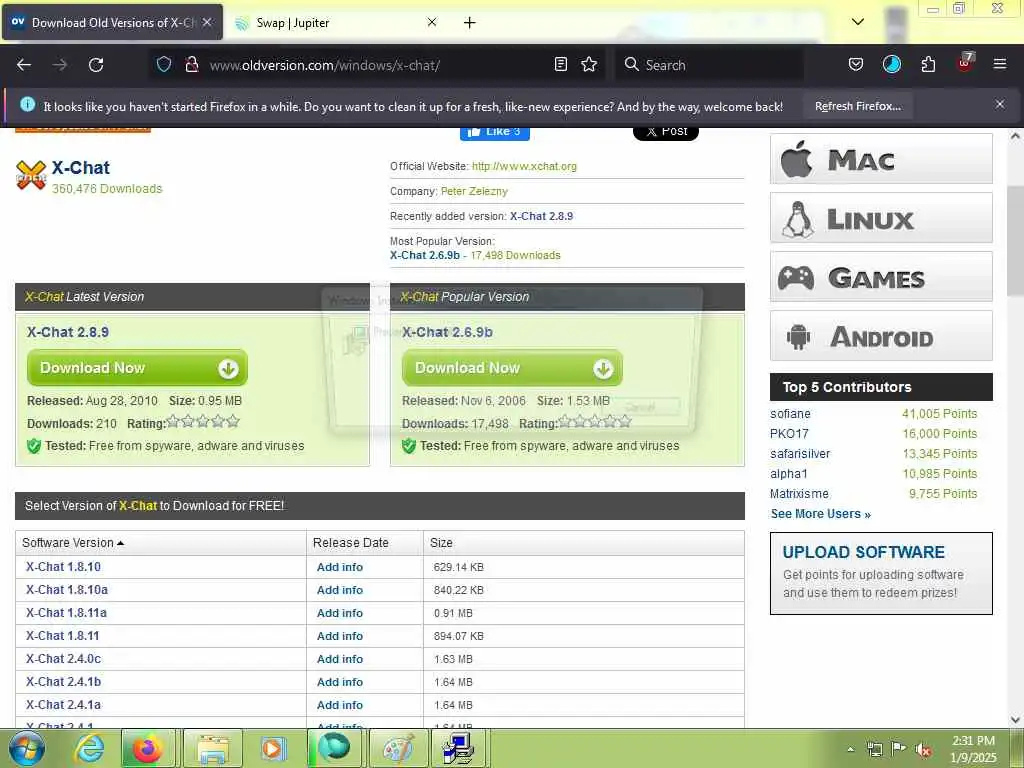Close the Swap | Jupiter tab
The width and height of the screenshot is (1024, 768).
432,22
